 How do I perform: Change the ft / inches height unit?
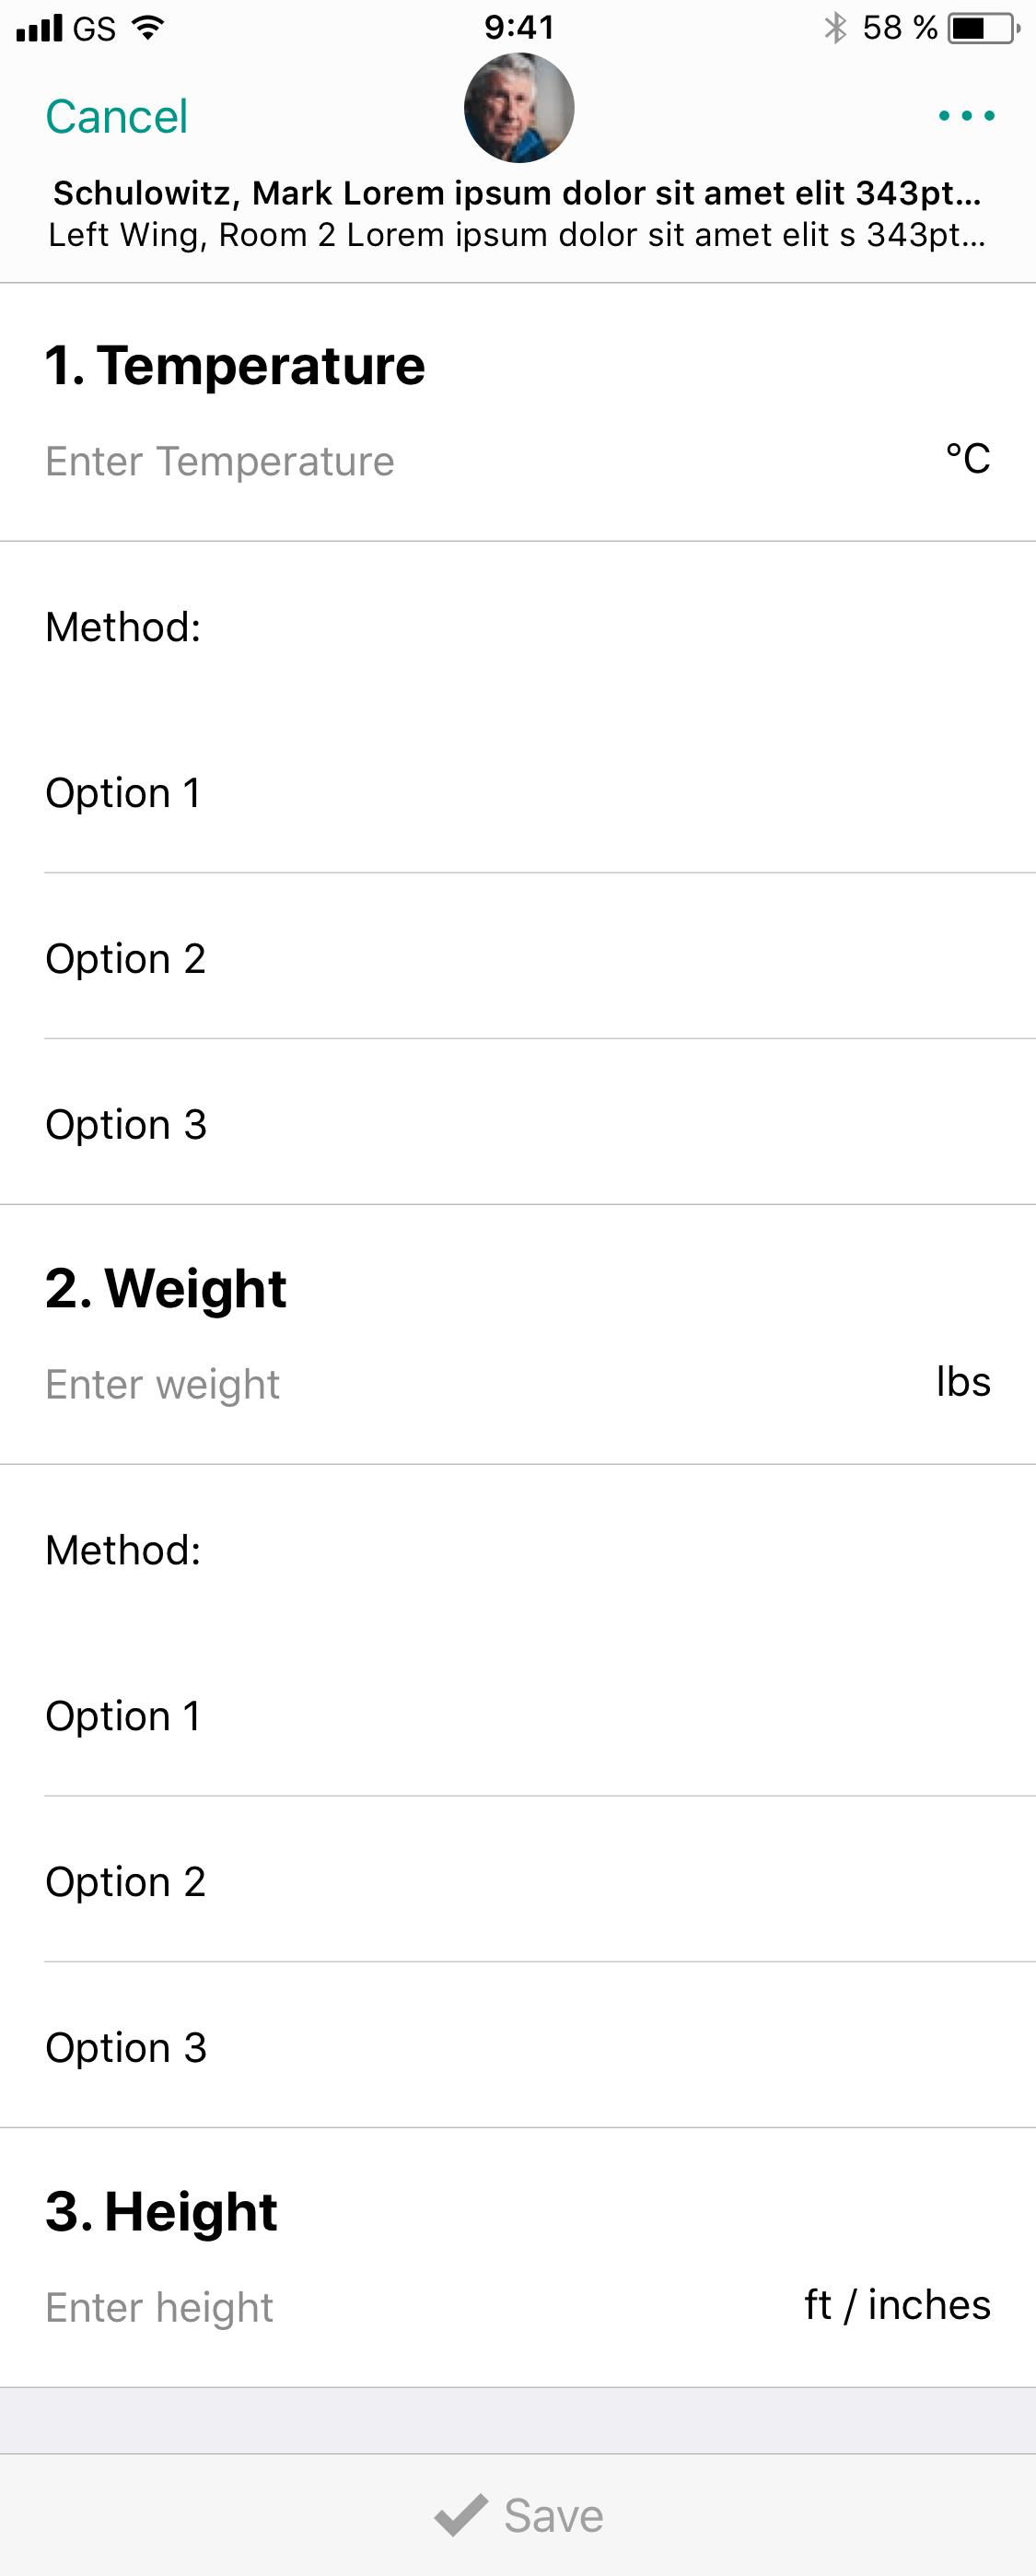coord(897,2304)
